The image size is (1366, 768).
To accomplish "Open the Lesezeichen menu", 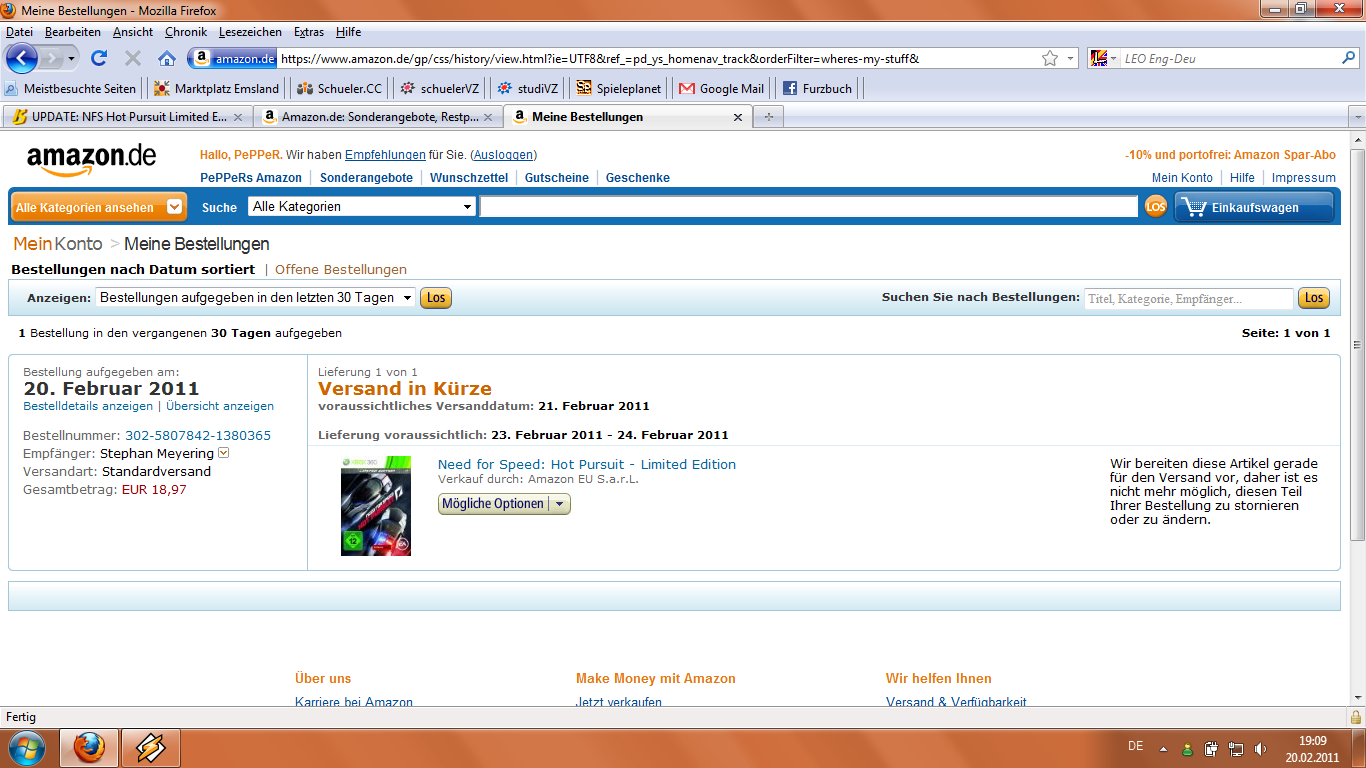I will [250, 32].
